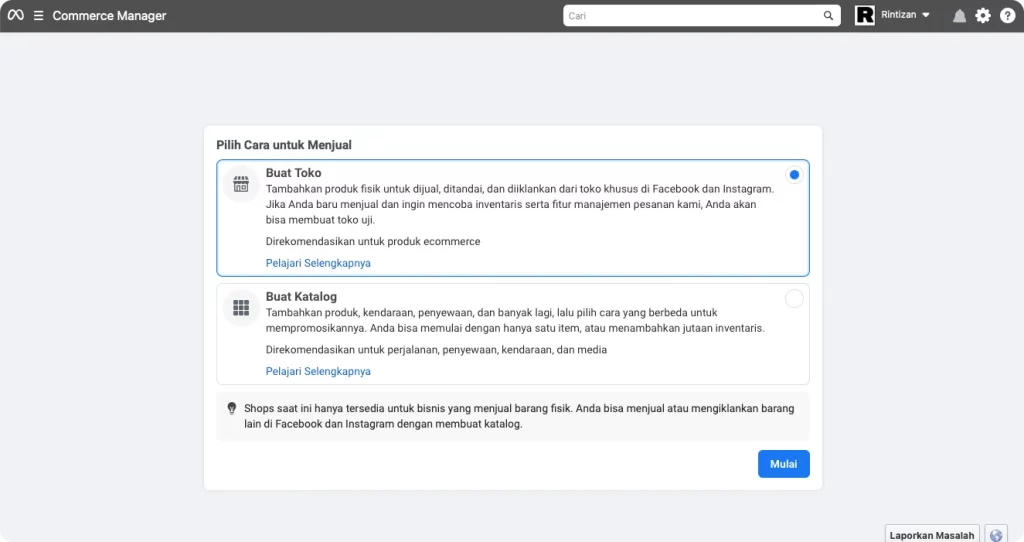Click the Rintizan account name
The height and width of the screenshot is (542, 1024).
coord(899,14)
